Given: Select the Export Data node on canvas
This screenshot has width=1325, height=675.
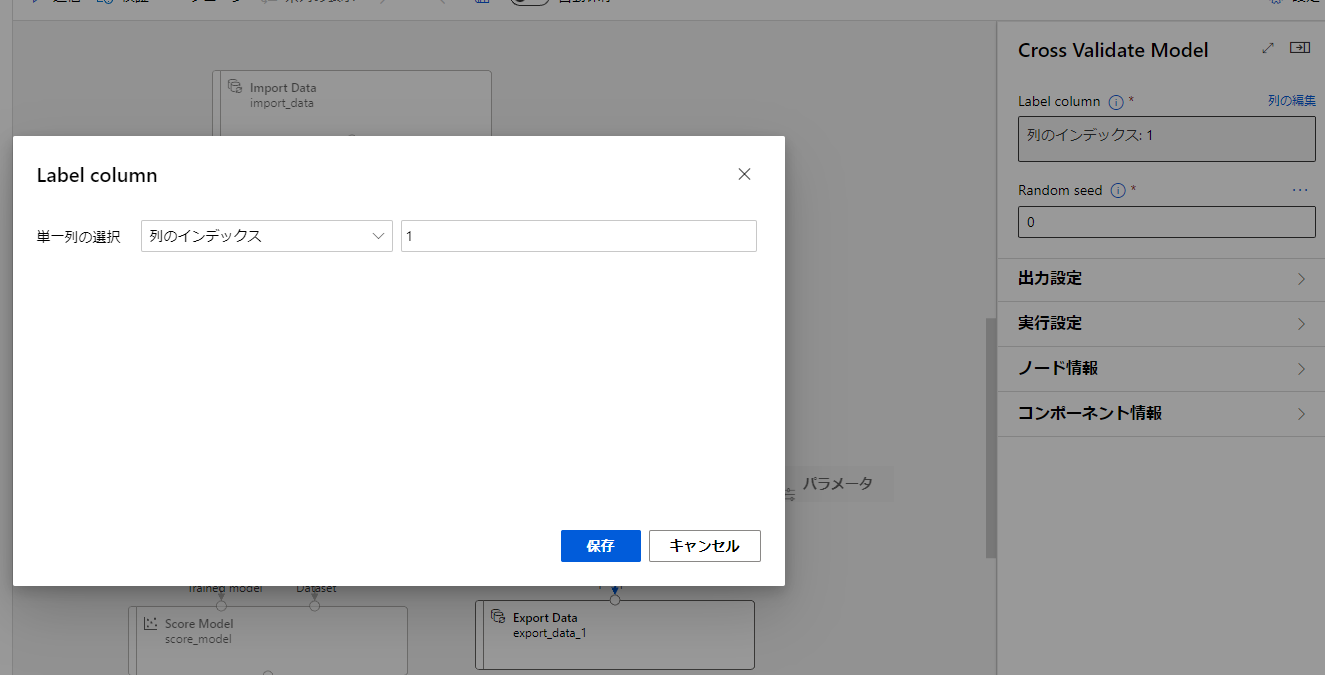Looking at the screenshot, I should tap(614, 634).
